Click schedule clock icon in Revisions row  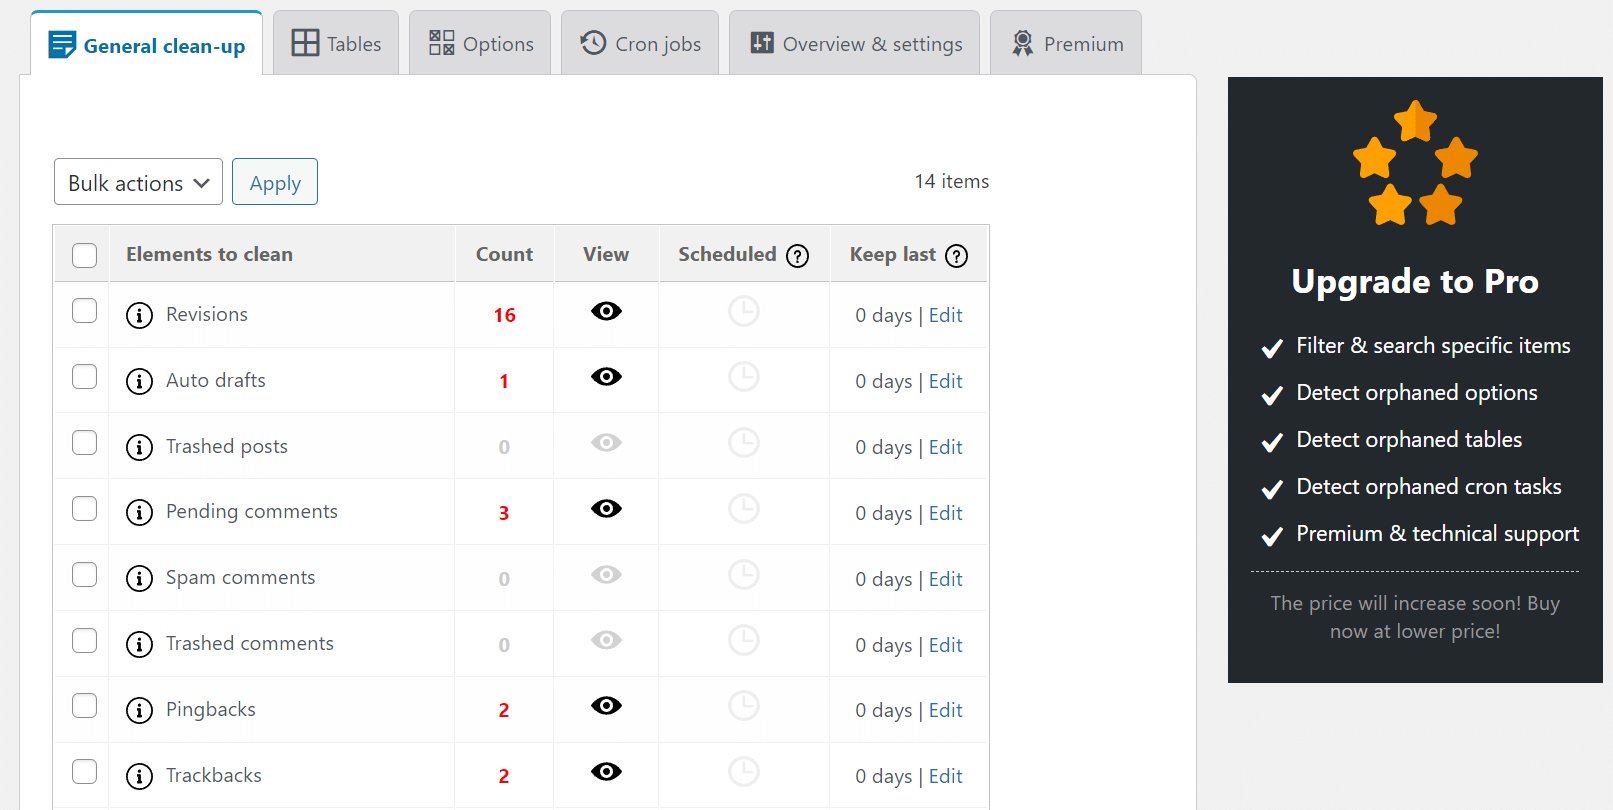(743, 312)
